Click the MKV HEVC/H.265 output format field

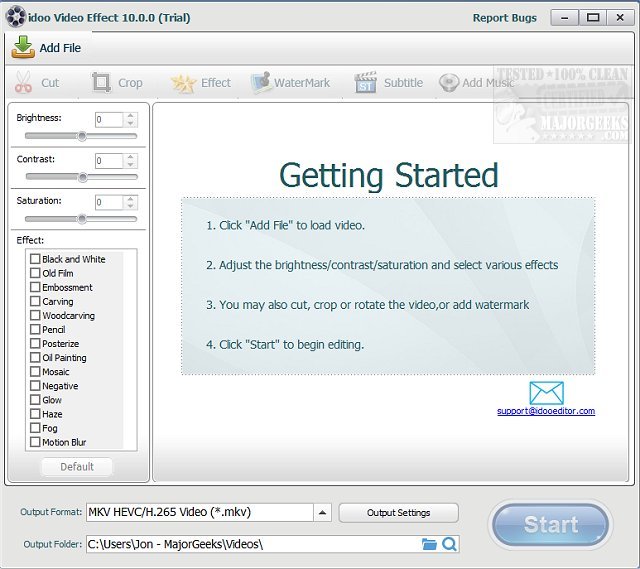(200, 512)
